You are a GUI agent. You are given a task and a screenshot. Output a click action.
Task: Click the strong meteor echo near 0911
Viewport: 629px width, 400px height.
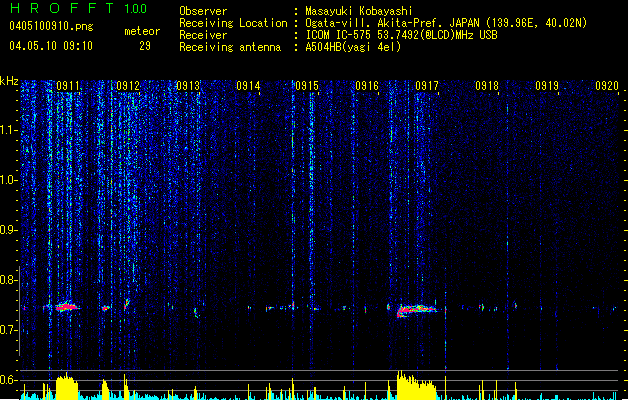coord(67,307)
